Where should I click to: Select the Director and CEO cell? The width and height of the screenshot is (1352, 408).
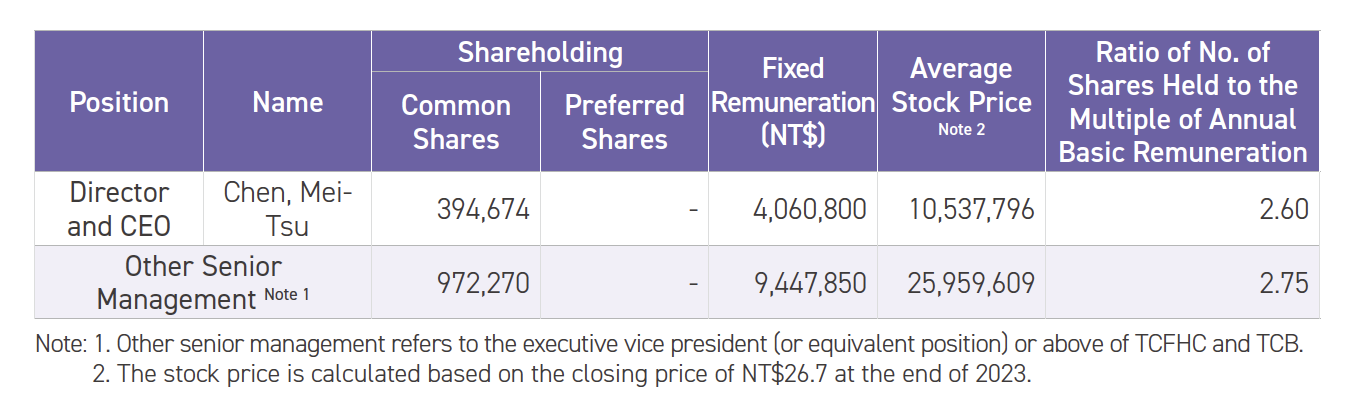pos(119,209)
